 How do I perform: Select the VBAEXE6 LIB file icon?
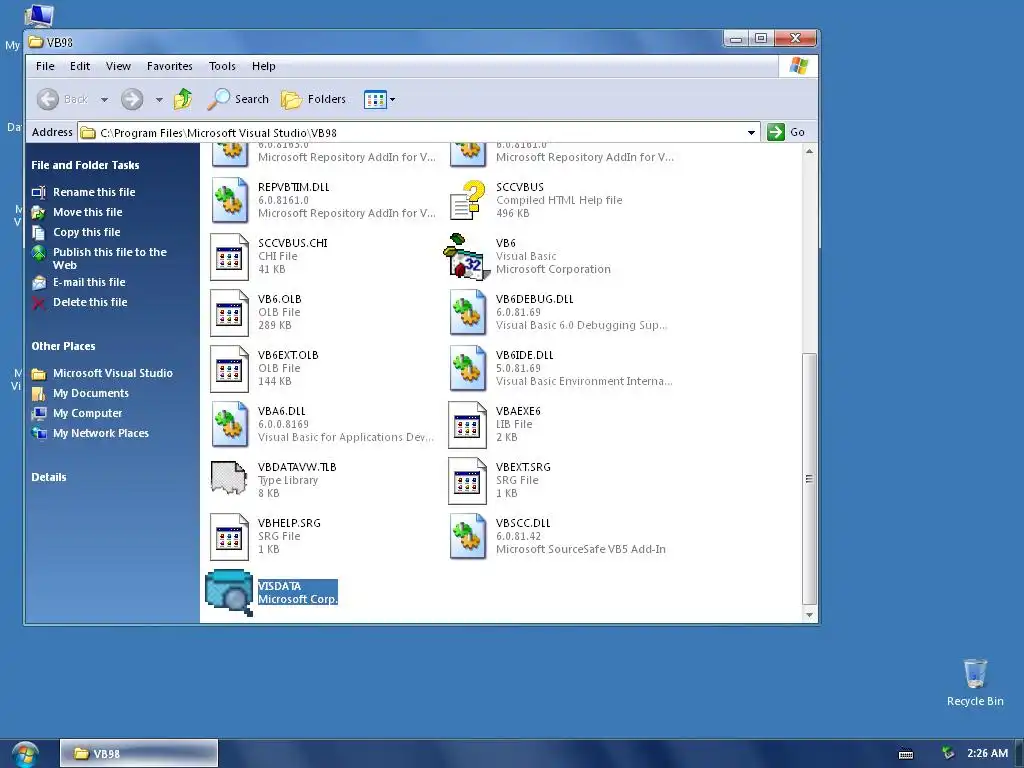468,424
